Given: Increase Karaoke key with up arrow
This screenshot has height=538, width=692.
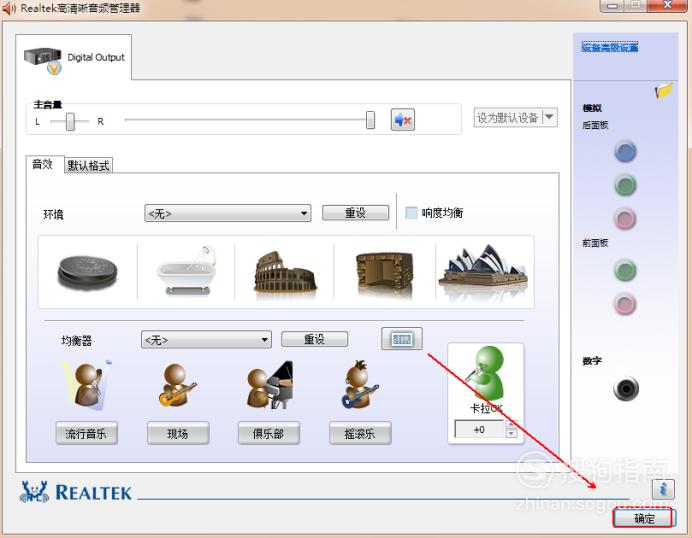Looking at the screenshot, I should click(511, 424).
